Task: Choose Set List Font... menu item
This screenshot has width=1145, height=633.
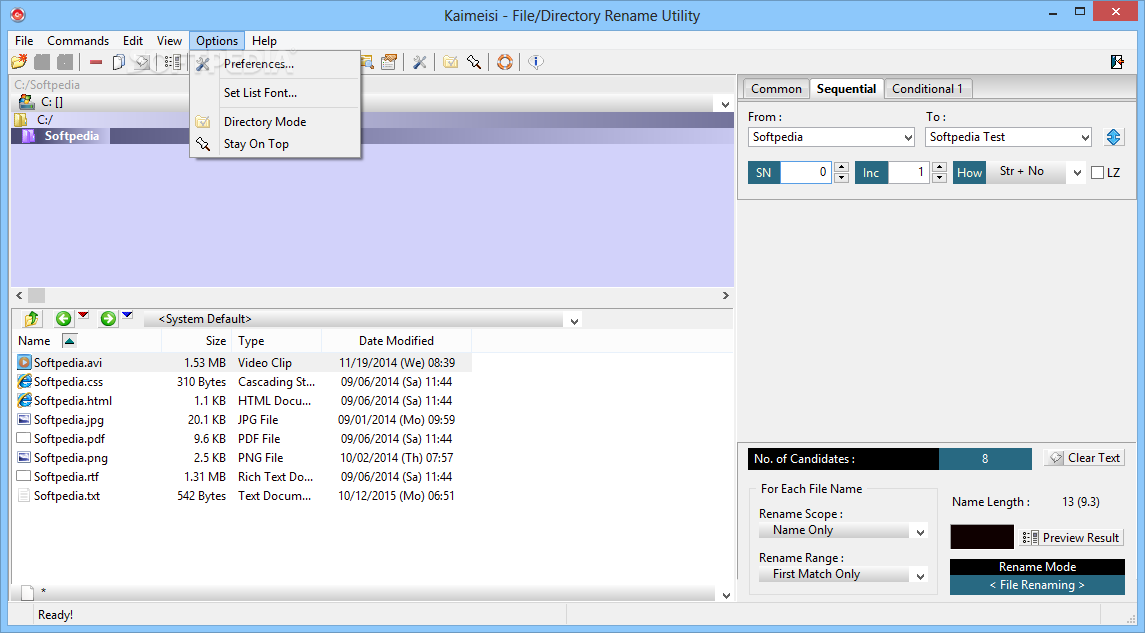Action: [x=260, y=93]
